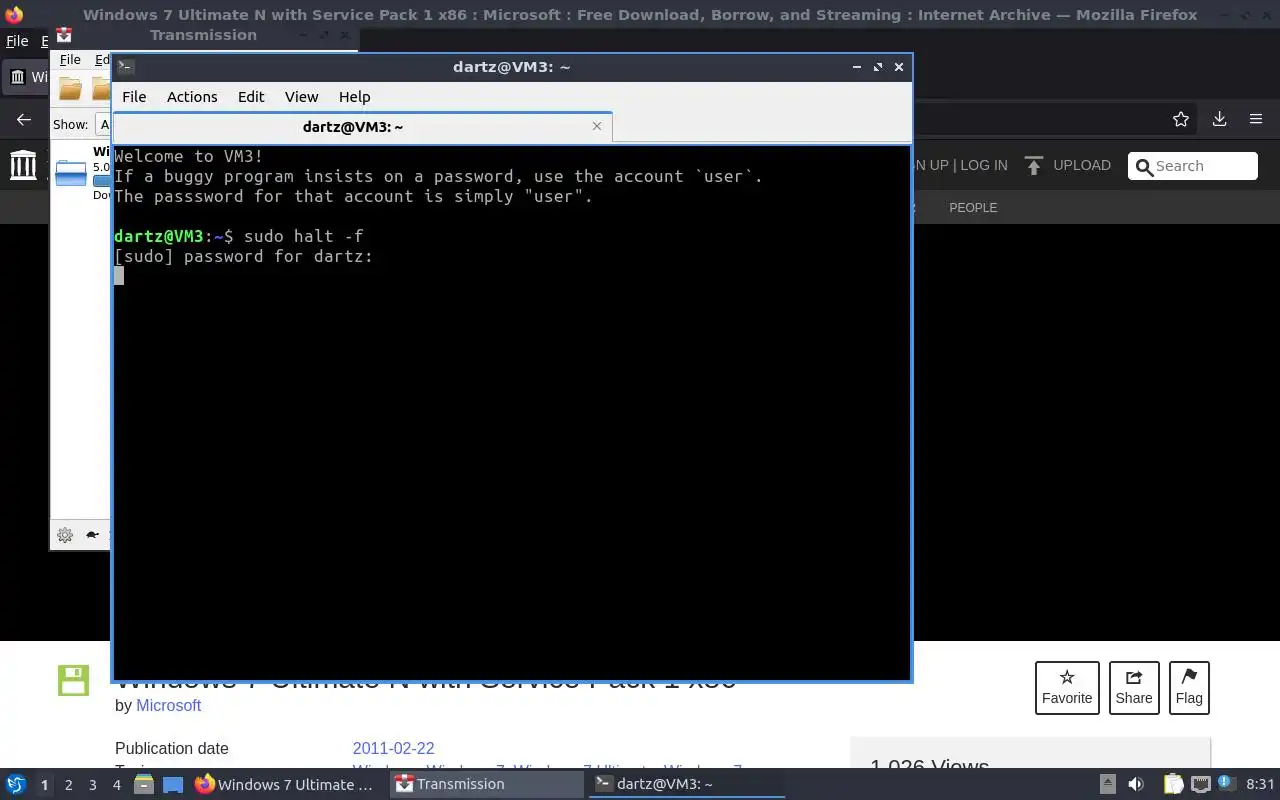This screenshot has height=800, width=1280.
Task: Switch to workspace 3
Action: 93,785
